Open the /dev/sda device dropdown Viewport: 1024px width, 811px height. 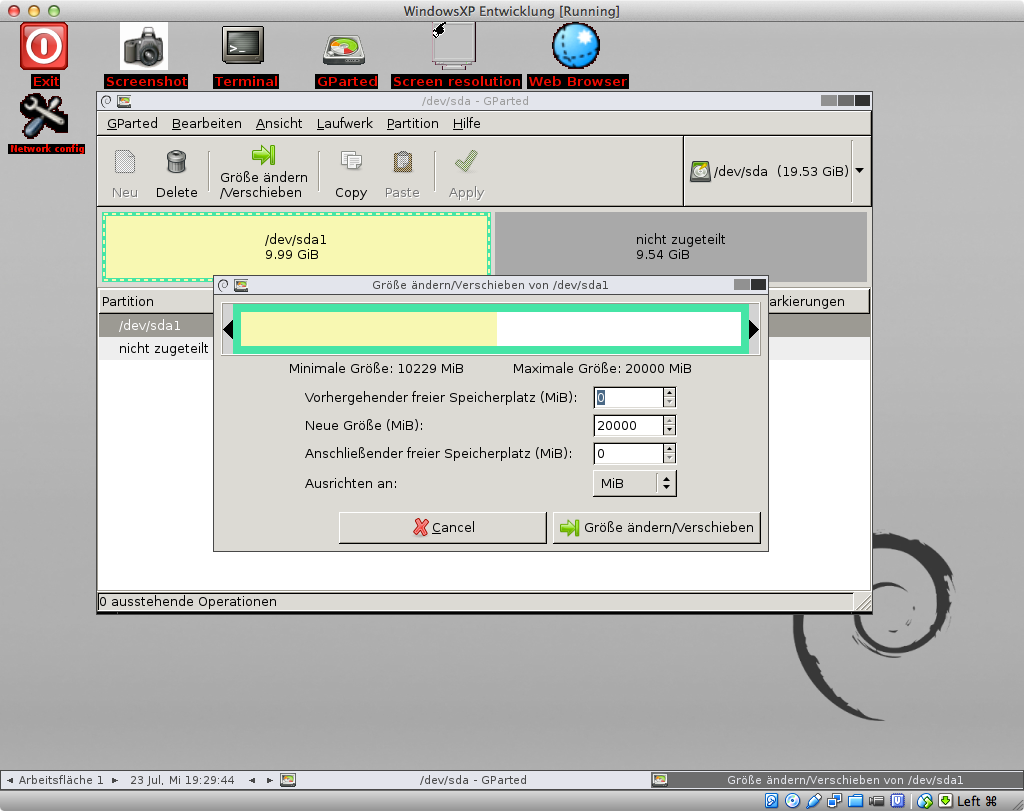[x=859, y=171]
